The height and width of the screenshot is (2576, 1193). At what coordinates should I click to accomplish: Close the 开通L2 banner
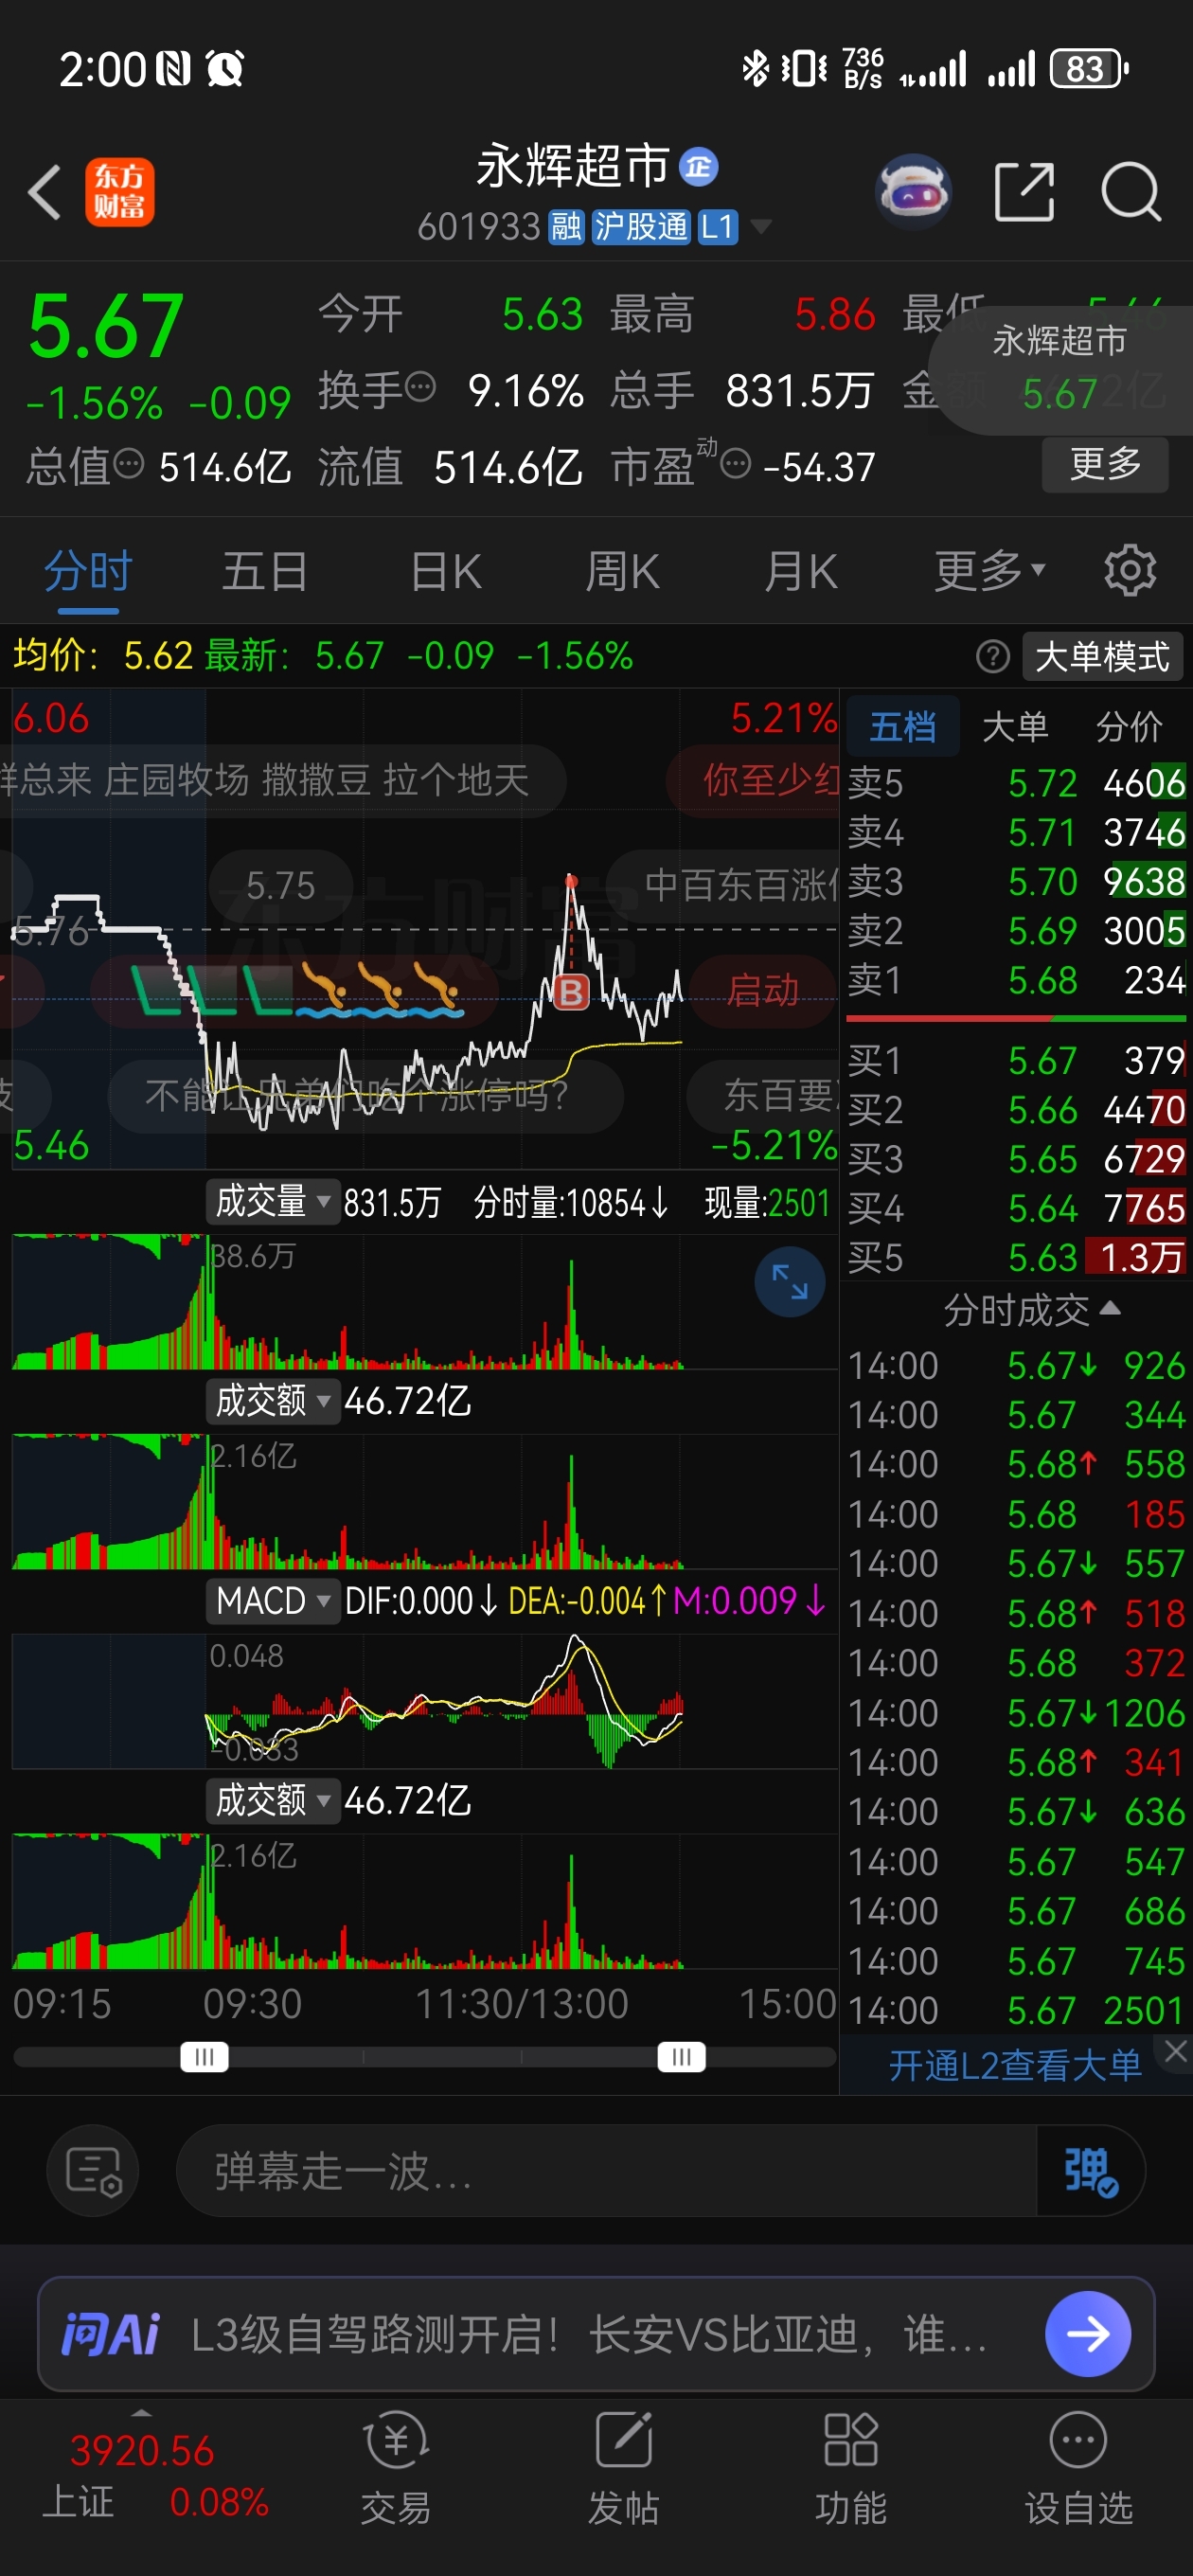tap(1176, 2051)
